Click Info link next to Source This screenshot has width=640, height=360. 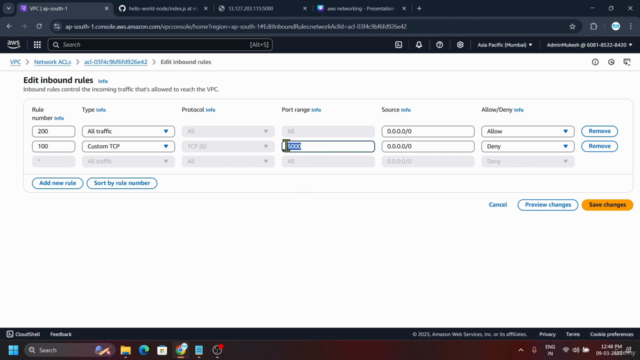click(406, 110)
